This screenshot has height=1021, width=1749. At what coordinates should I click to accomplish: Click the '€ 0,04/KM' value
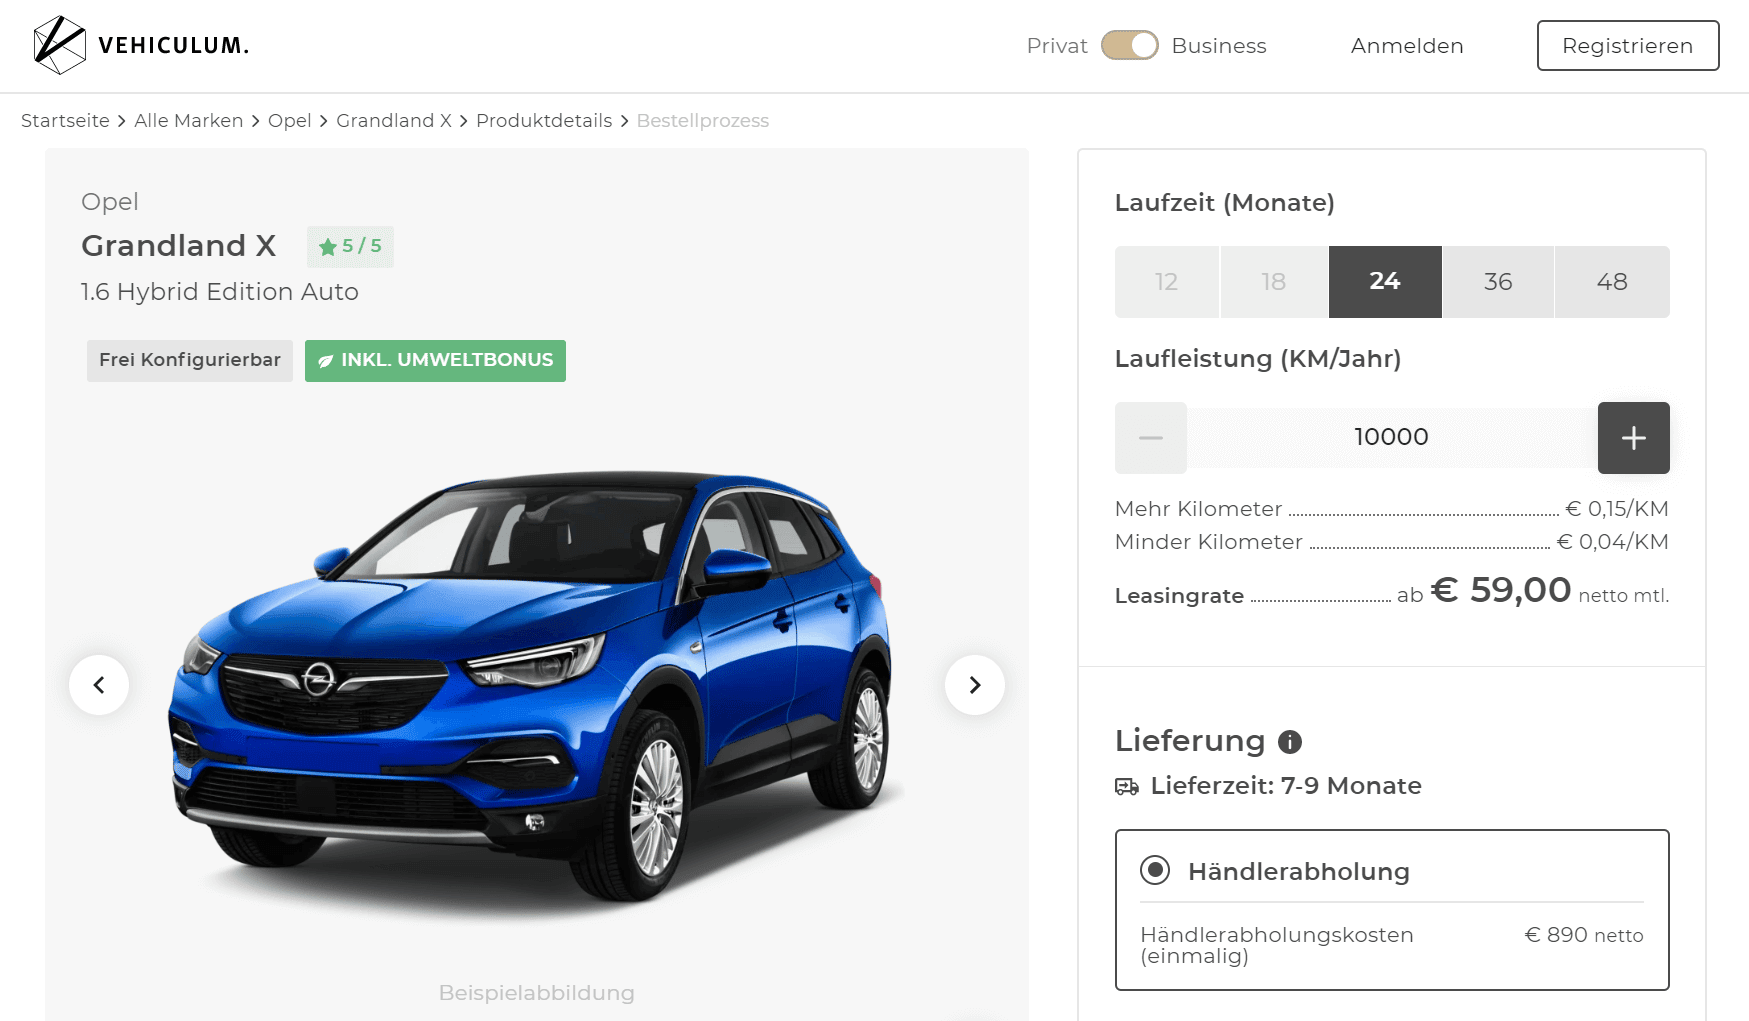click(1613, 542)
